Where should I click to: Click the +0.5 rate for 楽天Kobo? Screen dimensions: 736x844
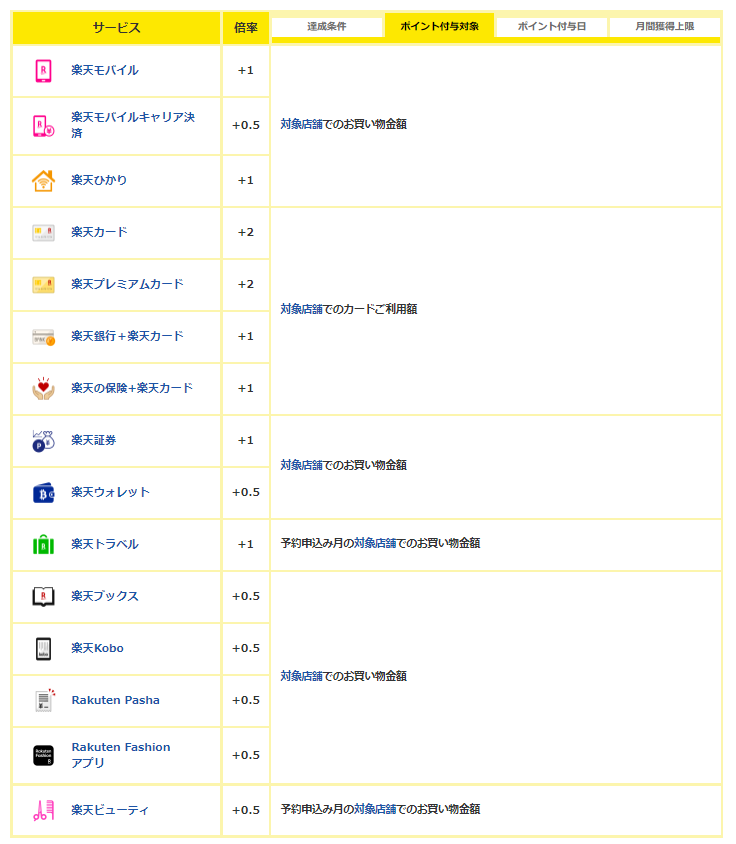[246, 649]
